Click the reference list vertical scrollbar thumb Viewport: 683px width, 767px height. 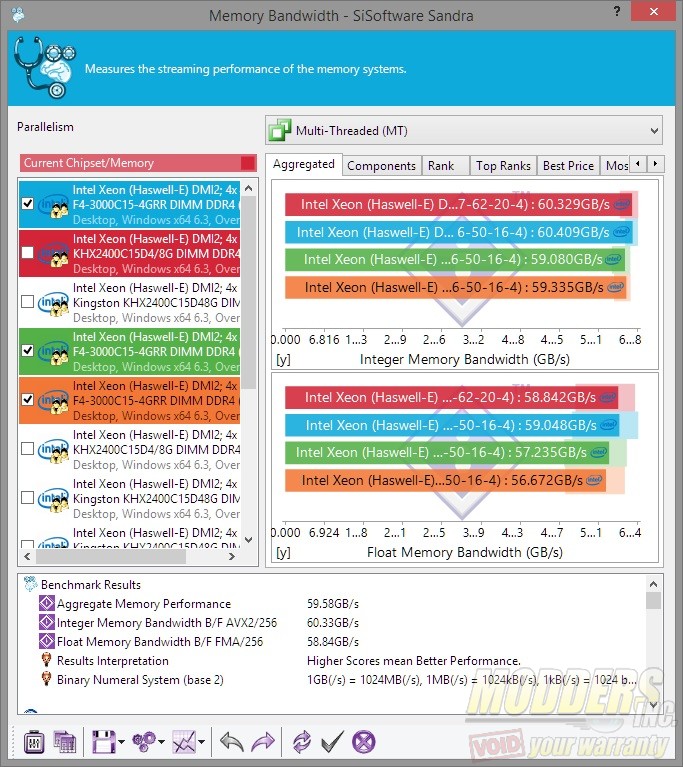point(249,293)
